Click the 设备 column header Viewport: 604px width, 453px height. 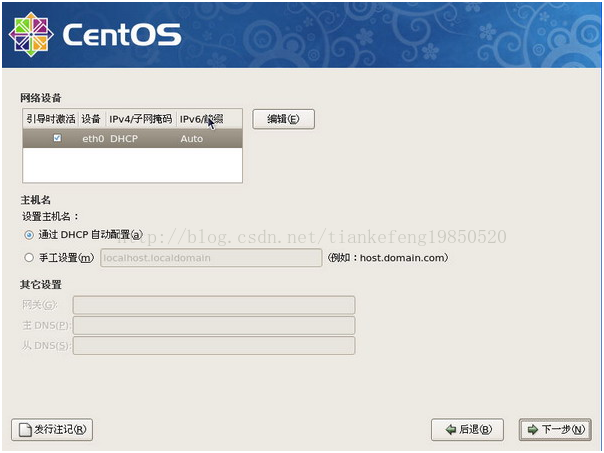coord(92,119)
